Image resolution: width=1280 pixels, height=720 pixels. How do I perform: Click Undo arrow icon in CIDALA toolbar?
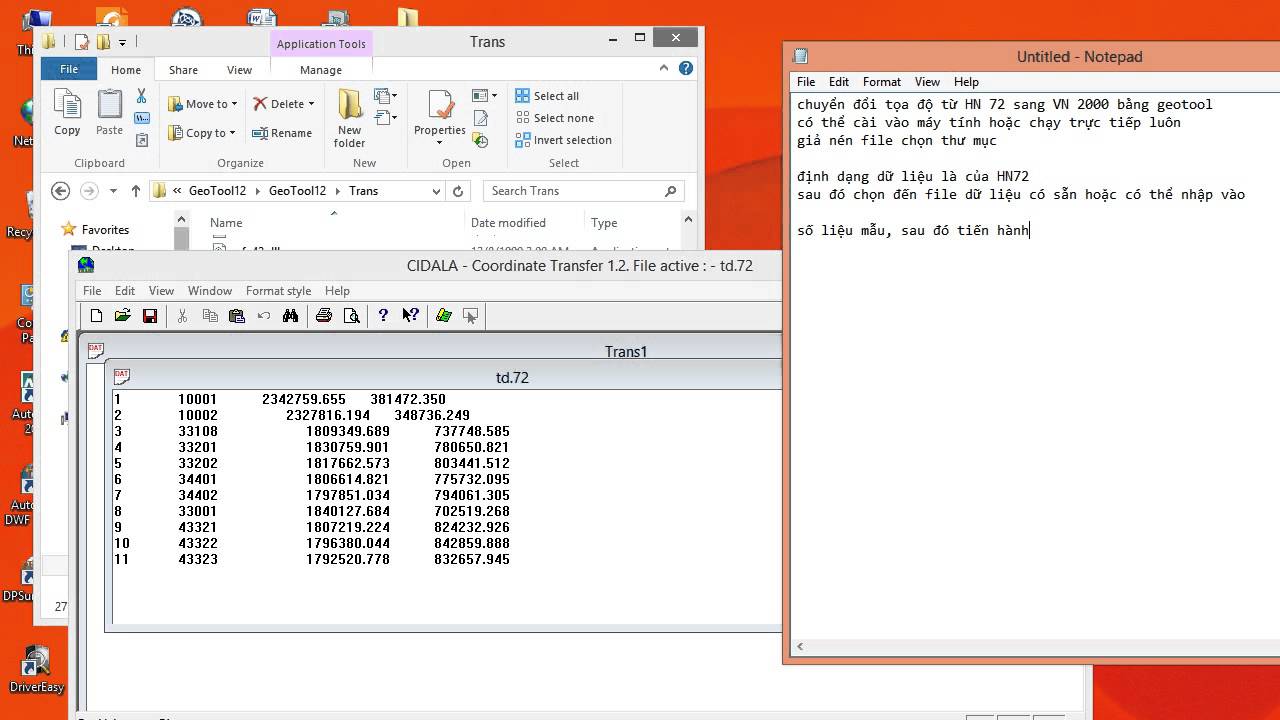[x=264, y=316]
